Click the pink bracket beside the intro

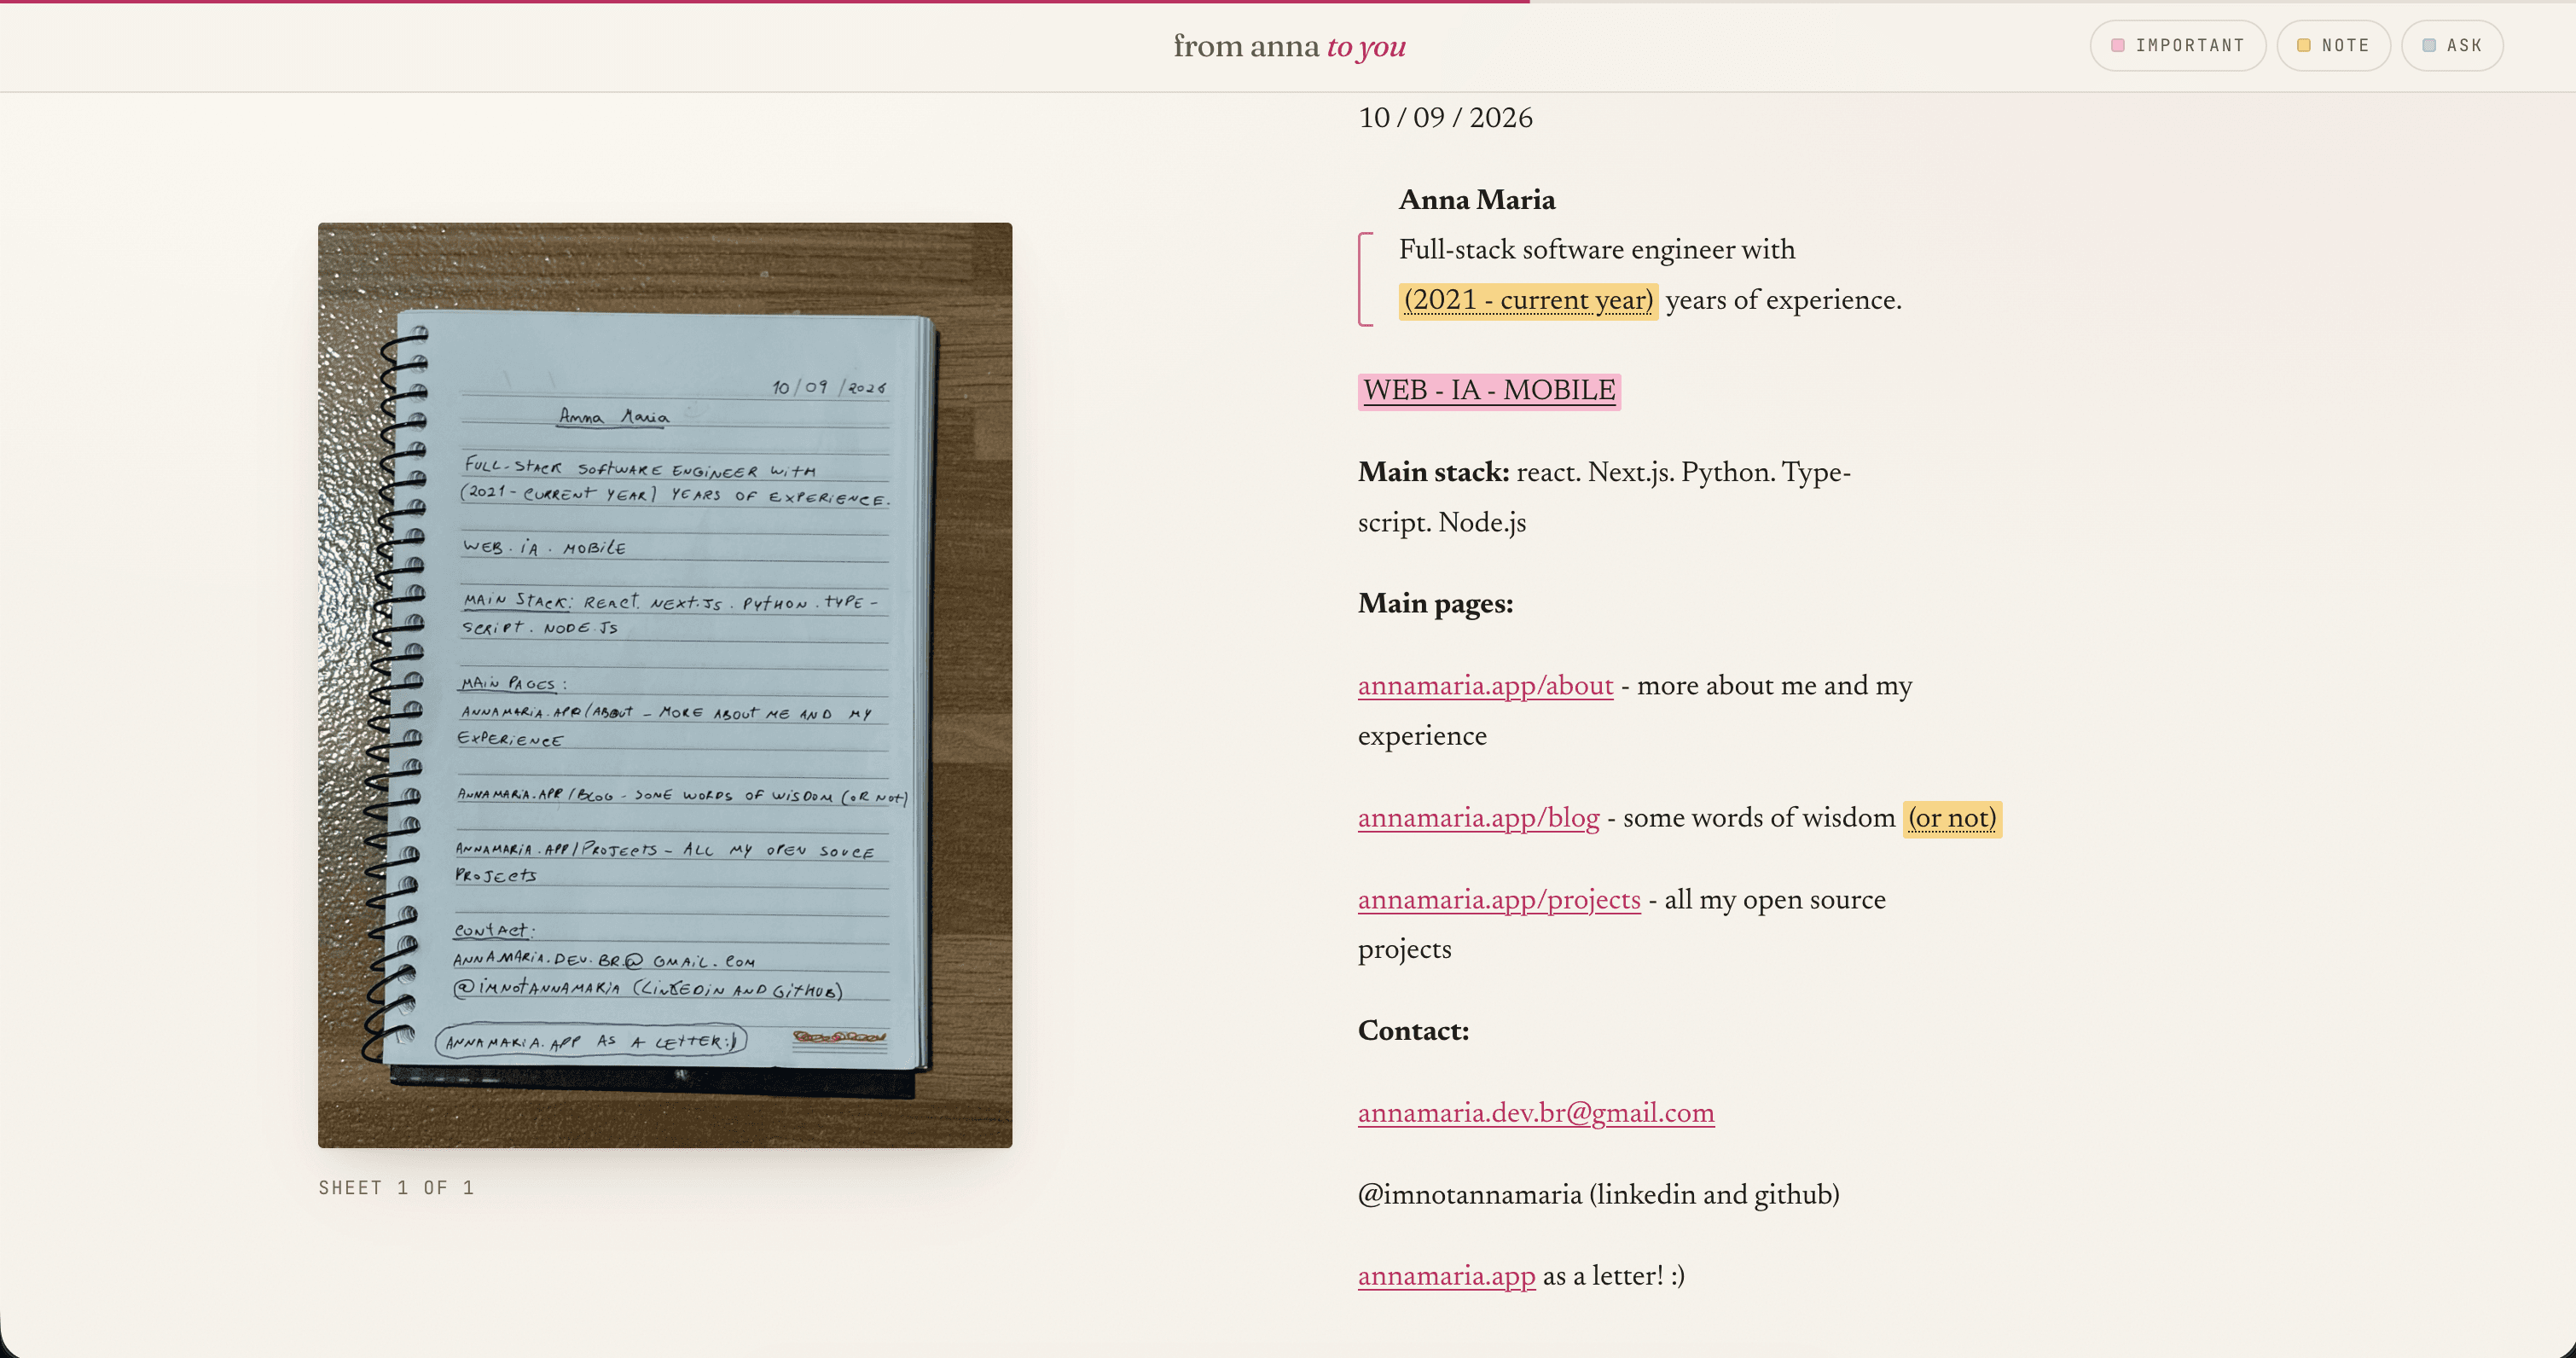pyautogui.click(x=1366, y=279)
